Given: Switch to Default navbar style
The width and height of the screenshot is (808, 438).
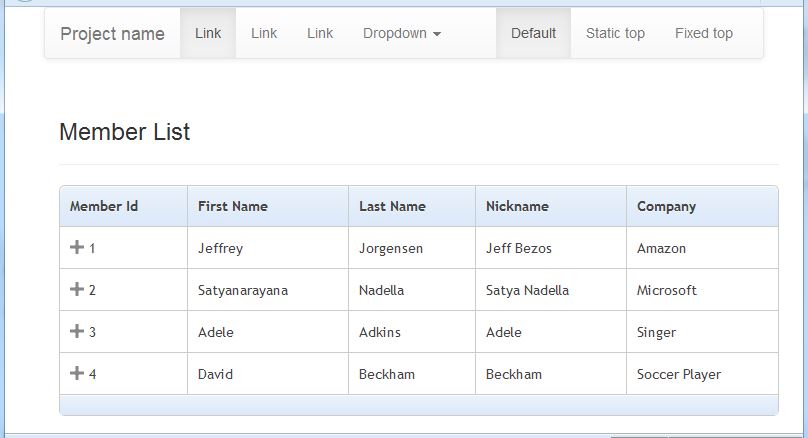Looking at the screenshot, I should pyautogui.click(x=533, y=33).
